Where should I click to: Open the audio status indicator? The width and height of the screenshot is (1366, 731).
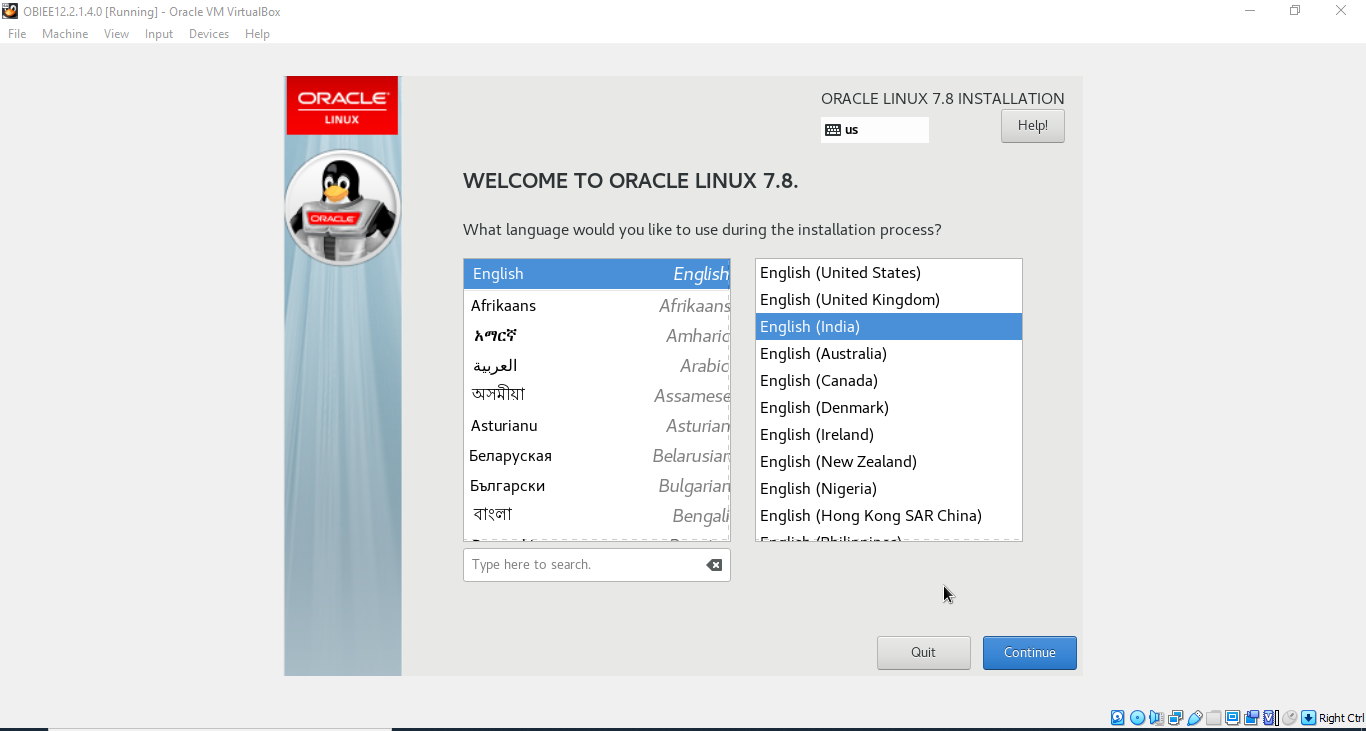[x=1156, y=717]
